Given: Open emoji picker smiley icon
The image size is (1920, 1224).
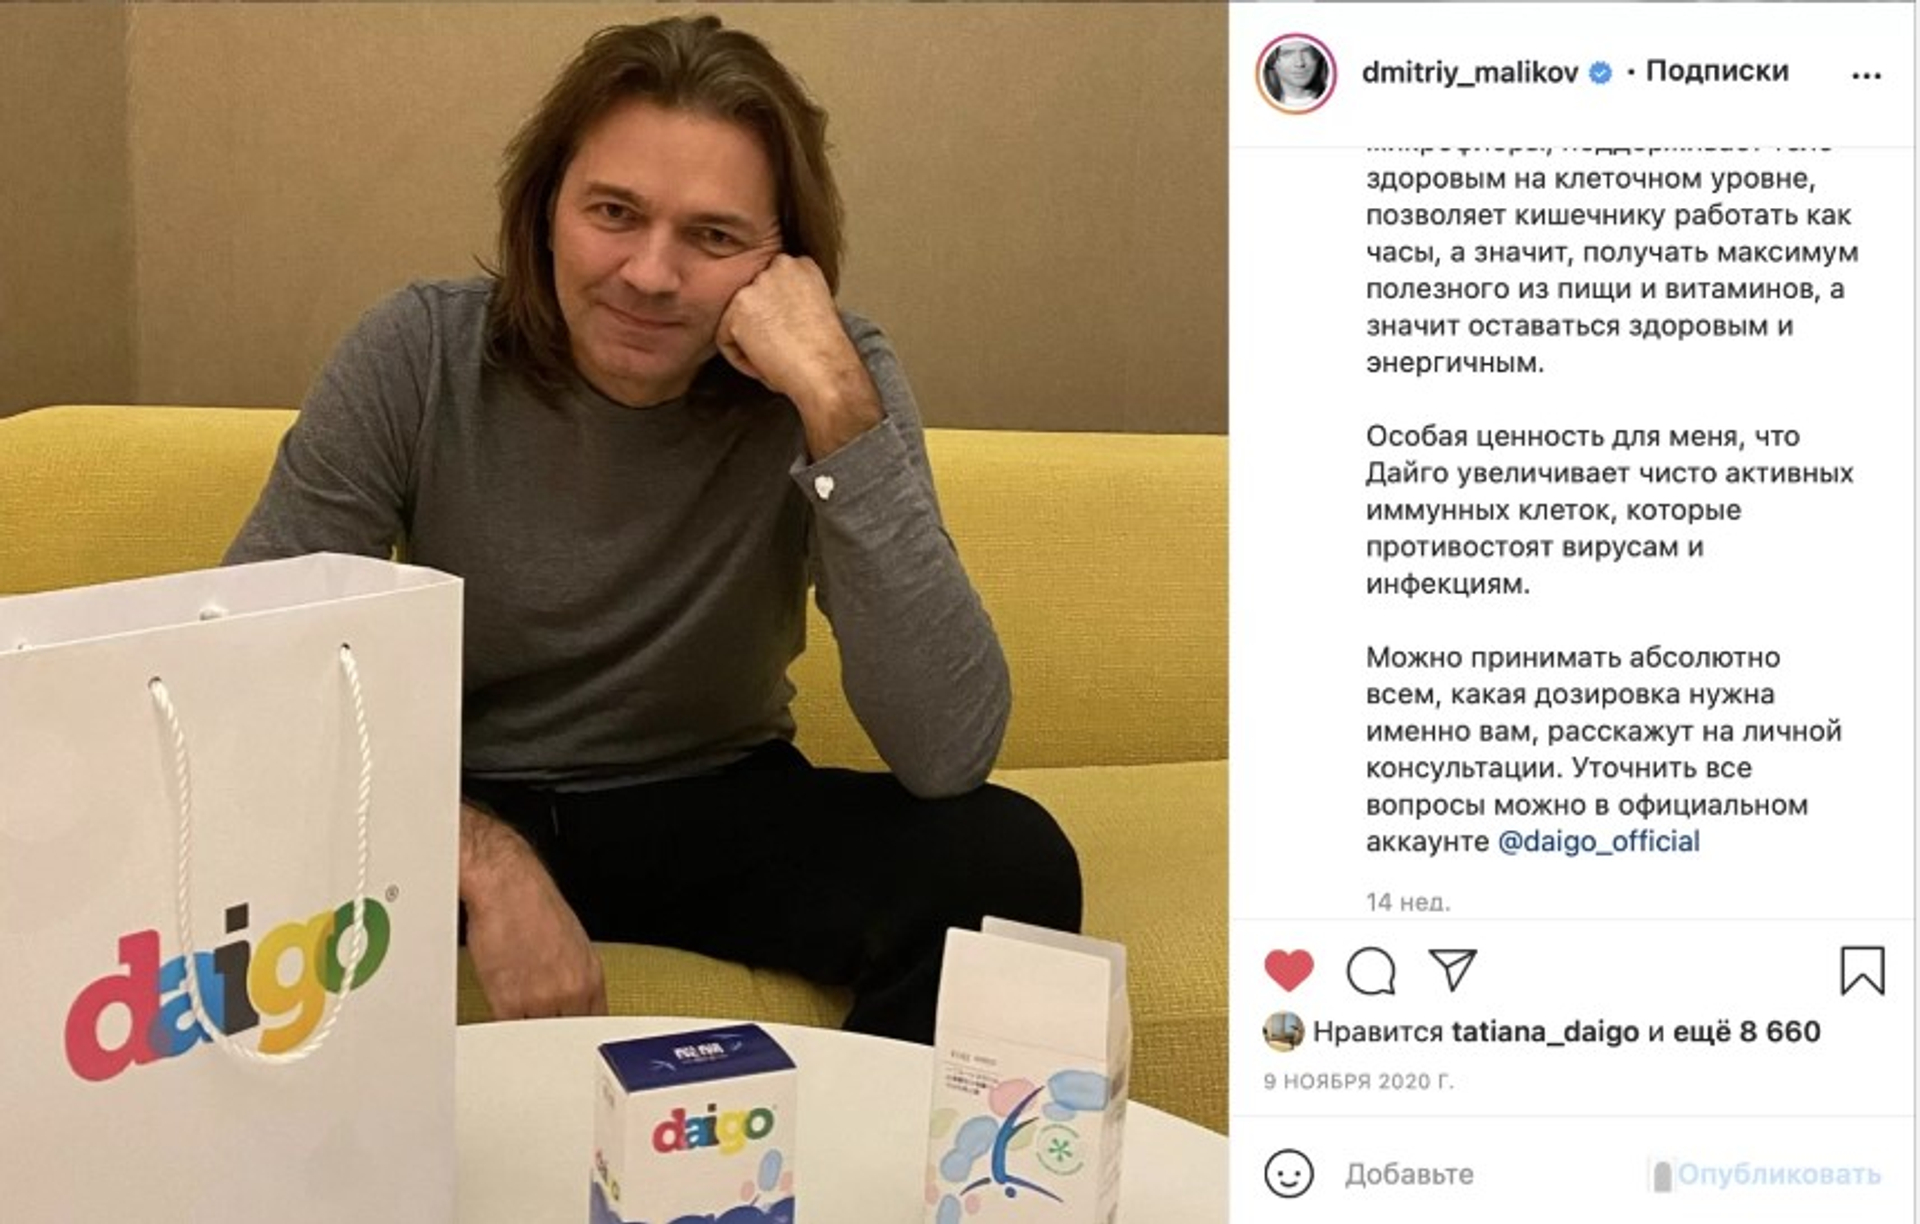Looking at the screenshot, I should pos(1289,1174).
